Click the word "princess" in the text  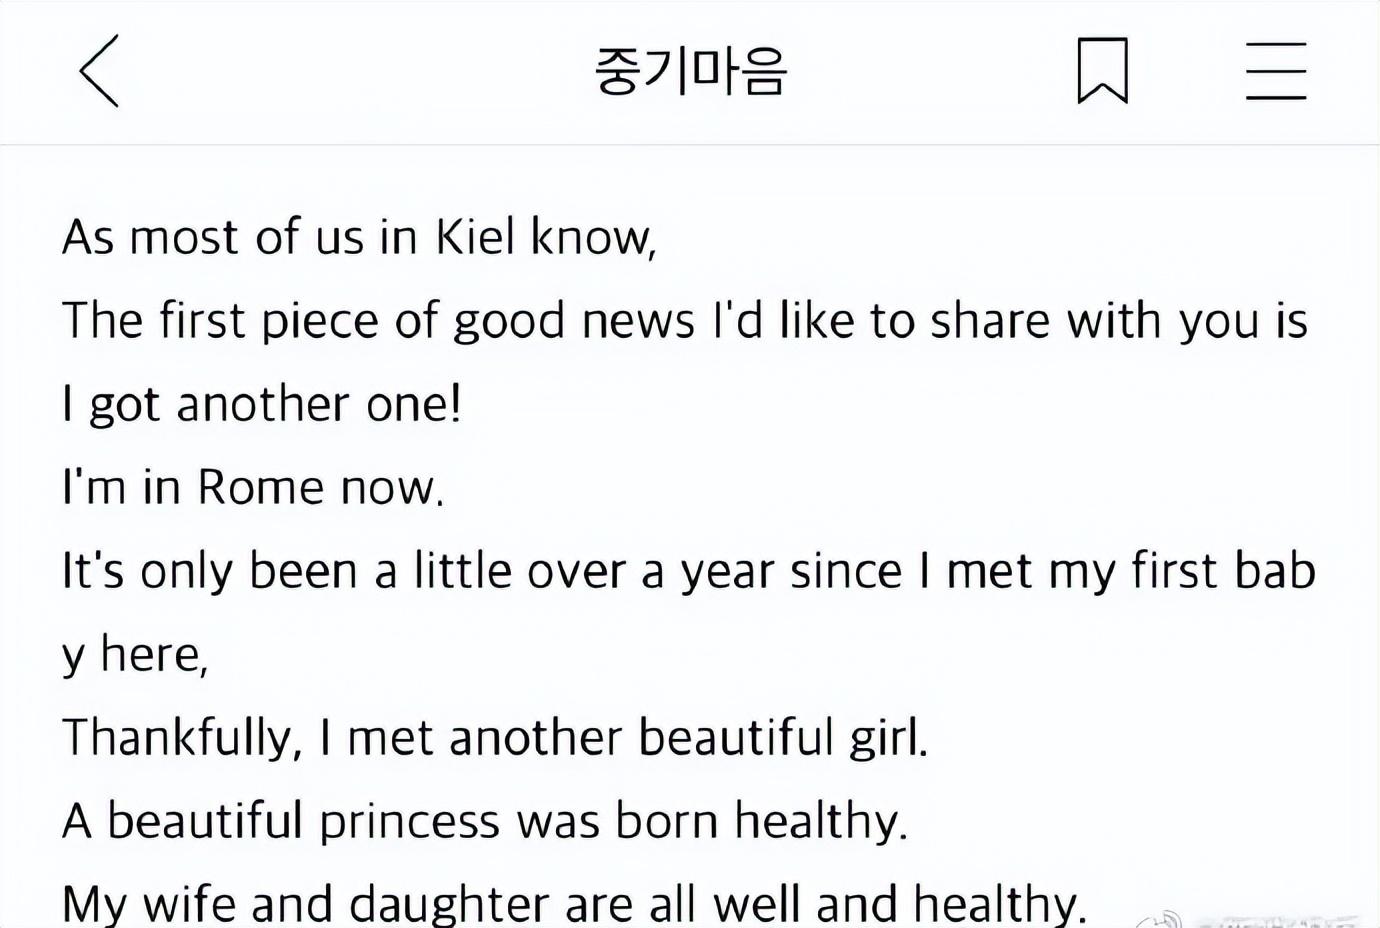[409, 822]
